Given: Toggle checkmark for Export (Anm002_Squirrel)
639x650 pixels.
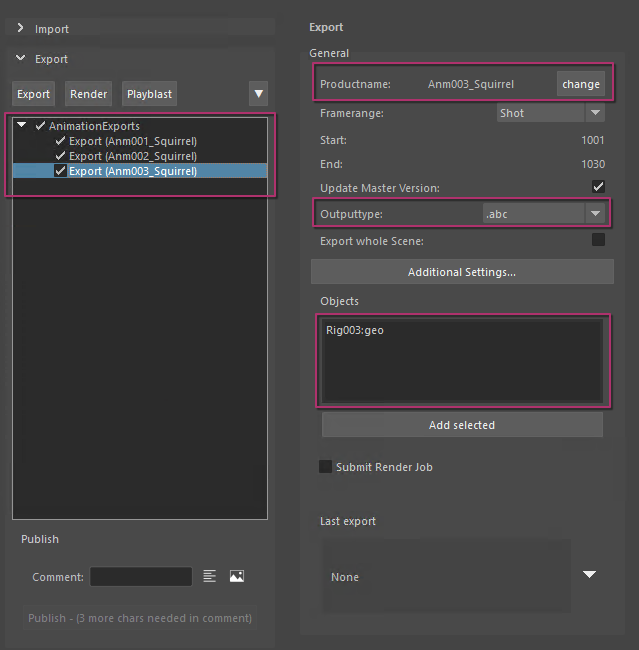Looking at the screenshot, I should [x=60, y=156].
